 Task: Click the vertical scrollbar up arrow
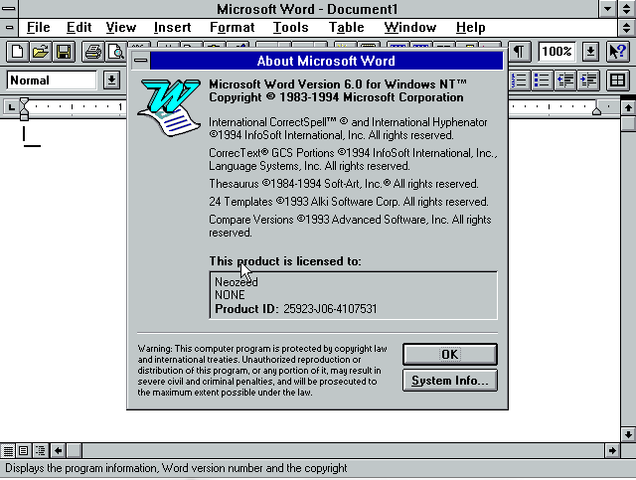pyautogui.click(x=628, y=108)
